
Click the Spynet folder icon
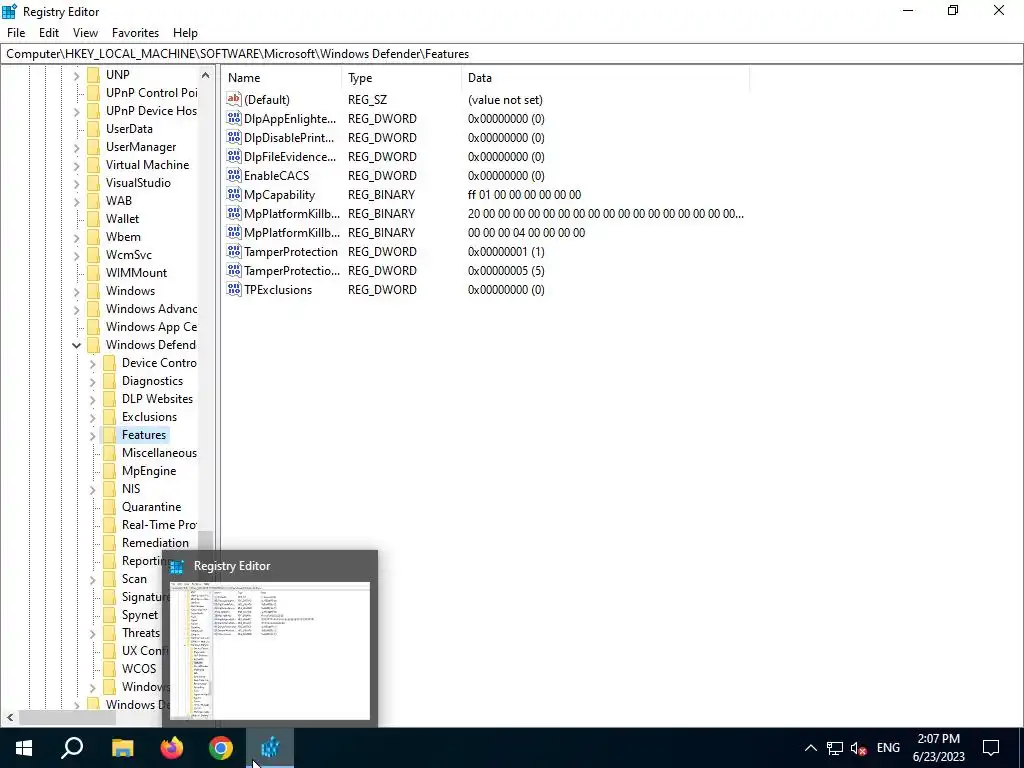[109, 615]
